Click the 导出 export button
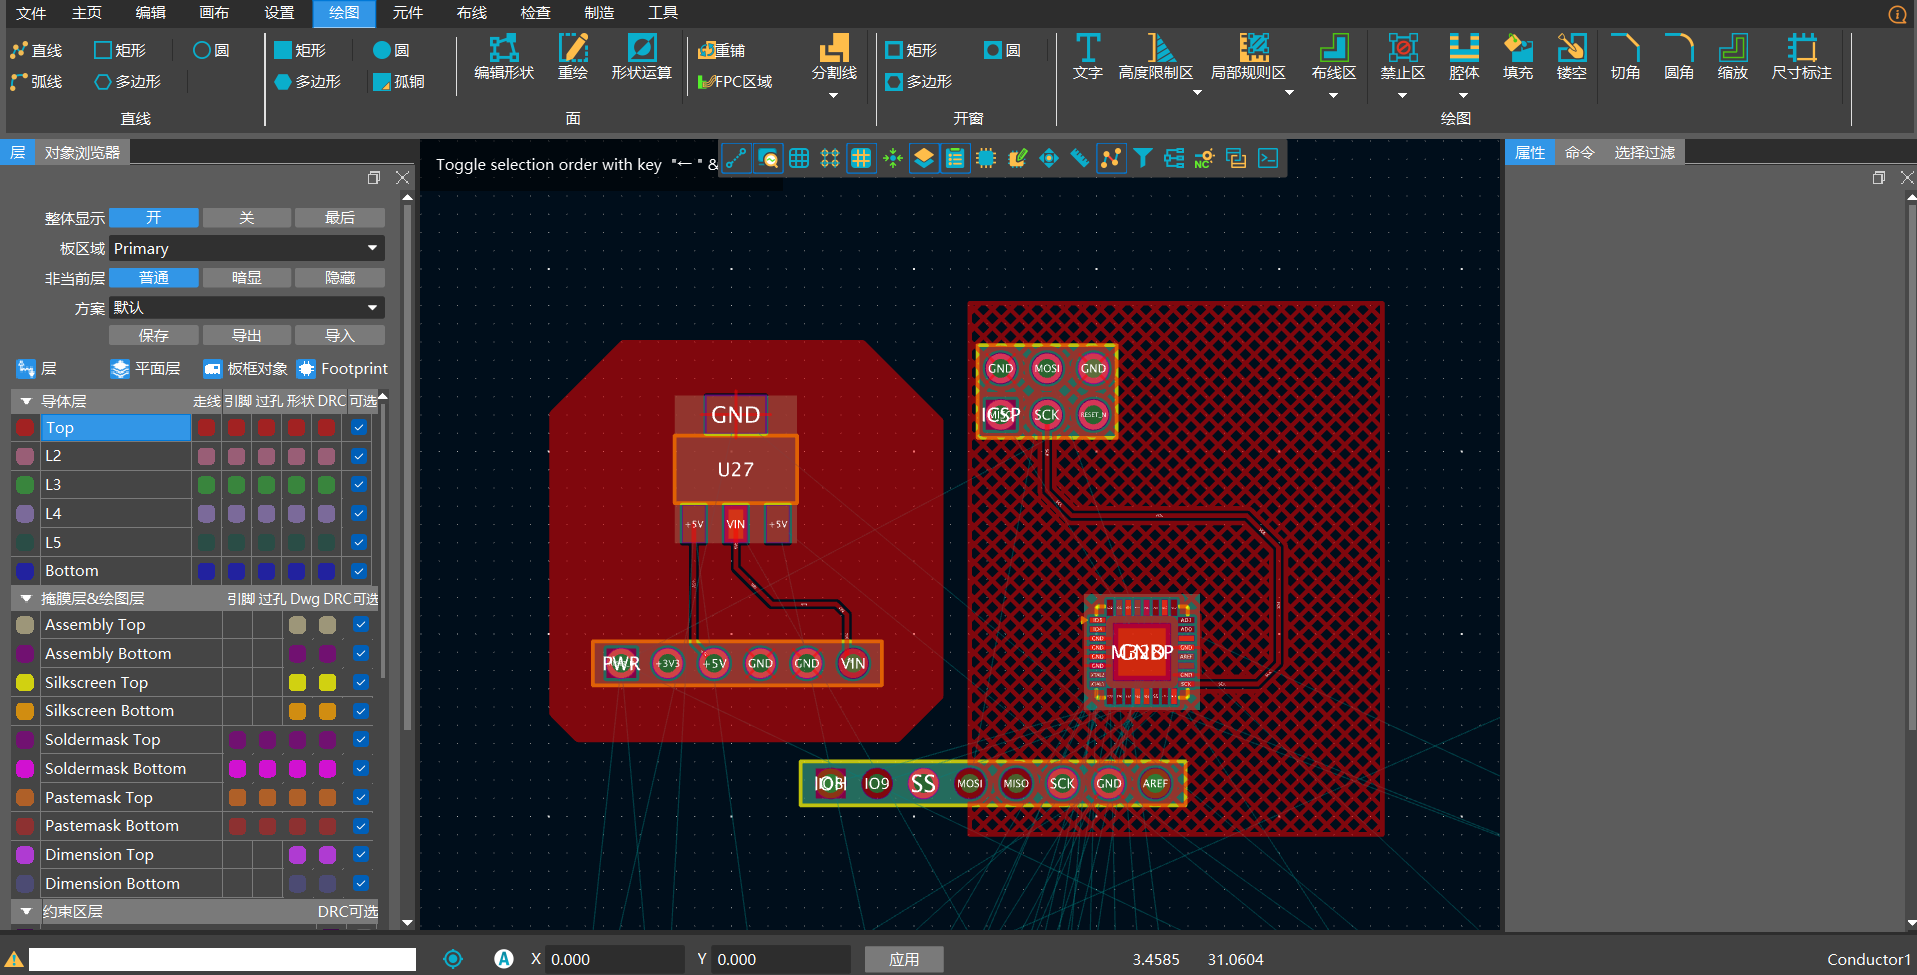1917x975 pixels. pyautogui.click(x=246, y=335)
